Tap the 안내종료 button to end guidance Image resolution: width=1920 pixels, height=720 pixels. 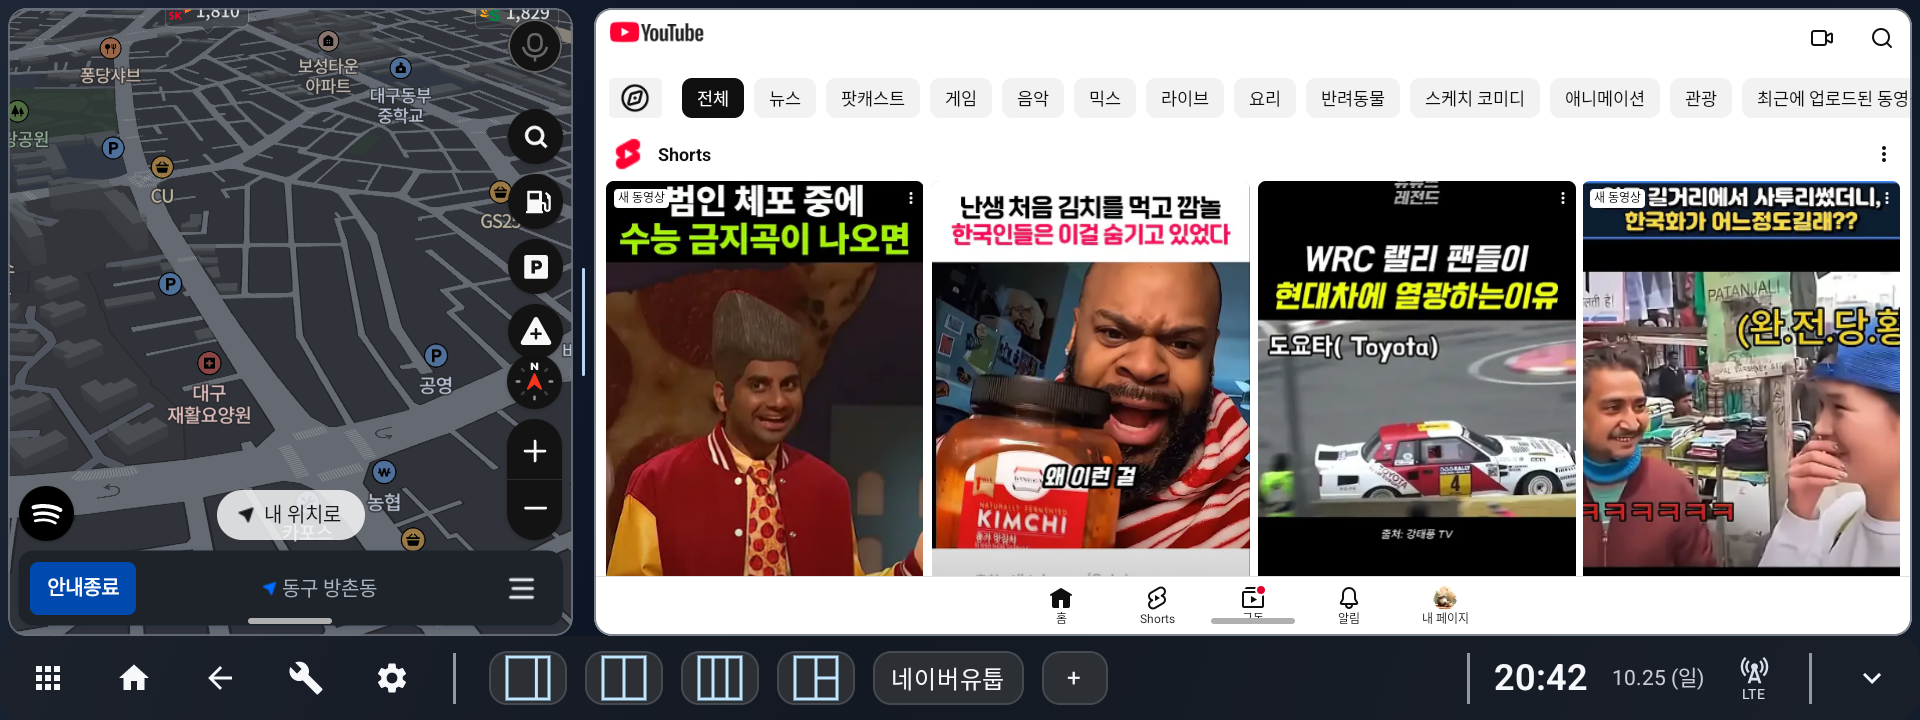[x=83, y=588]
